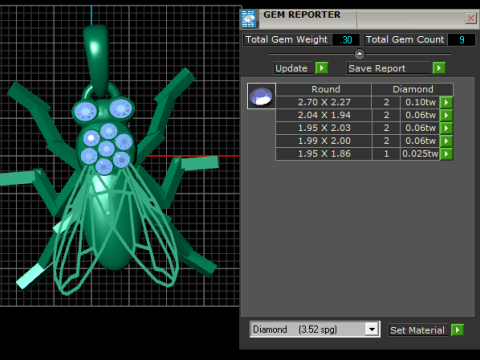Click the Diamond column header

click(413, 89)
